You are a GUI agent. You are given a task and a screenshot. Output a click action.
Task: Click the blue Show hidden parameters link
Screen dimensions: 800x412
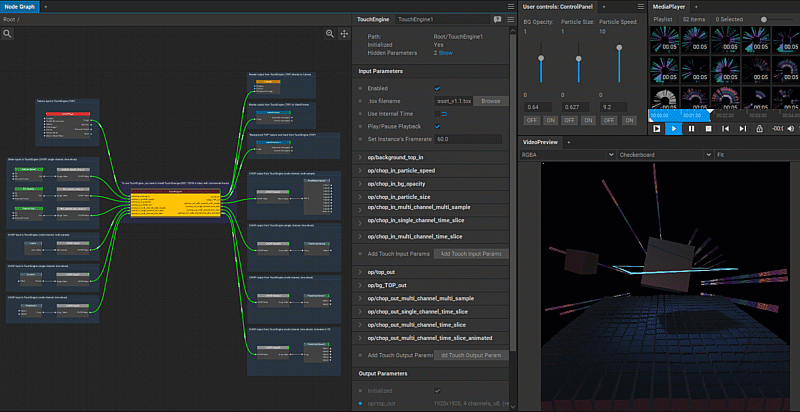[x=445, y=53]
